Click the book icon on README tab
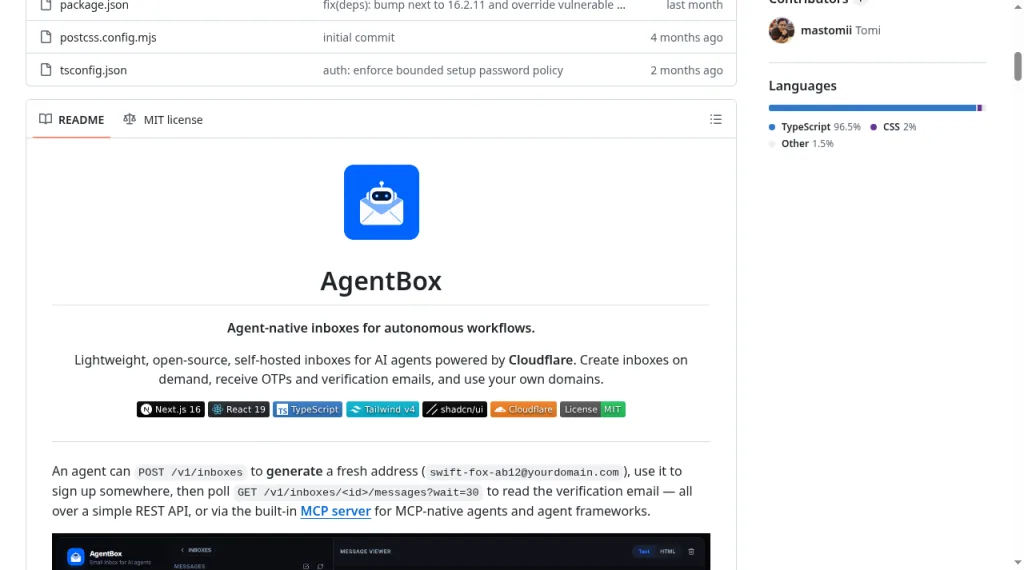 pyautogui.click(x=45, y=119)
